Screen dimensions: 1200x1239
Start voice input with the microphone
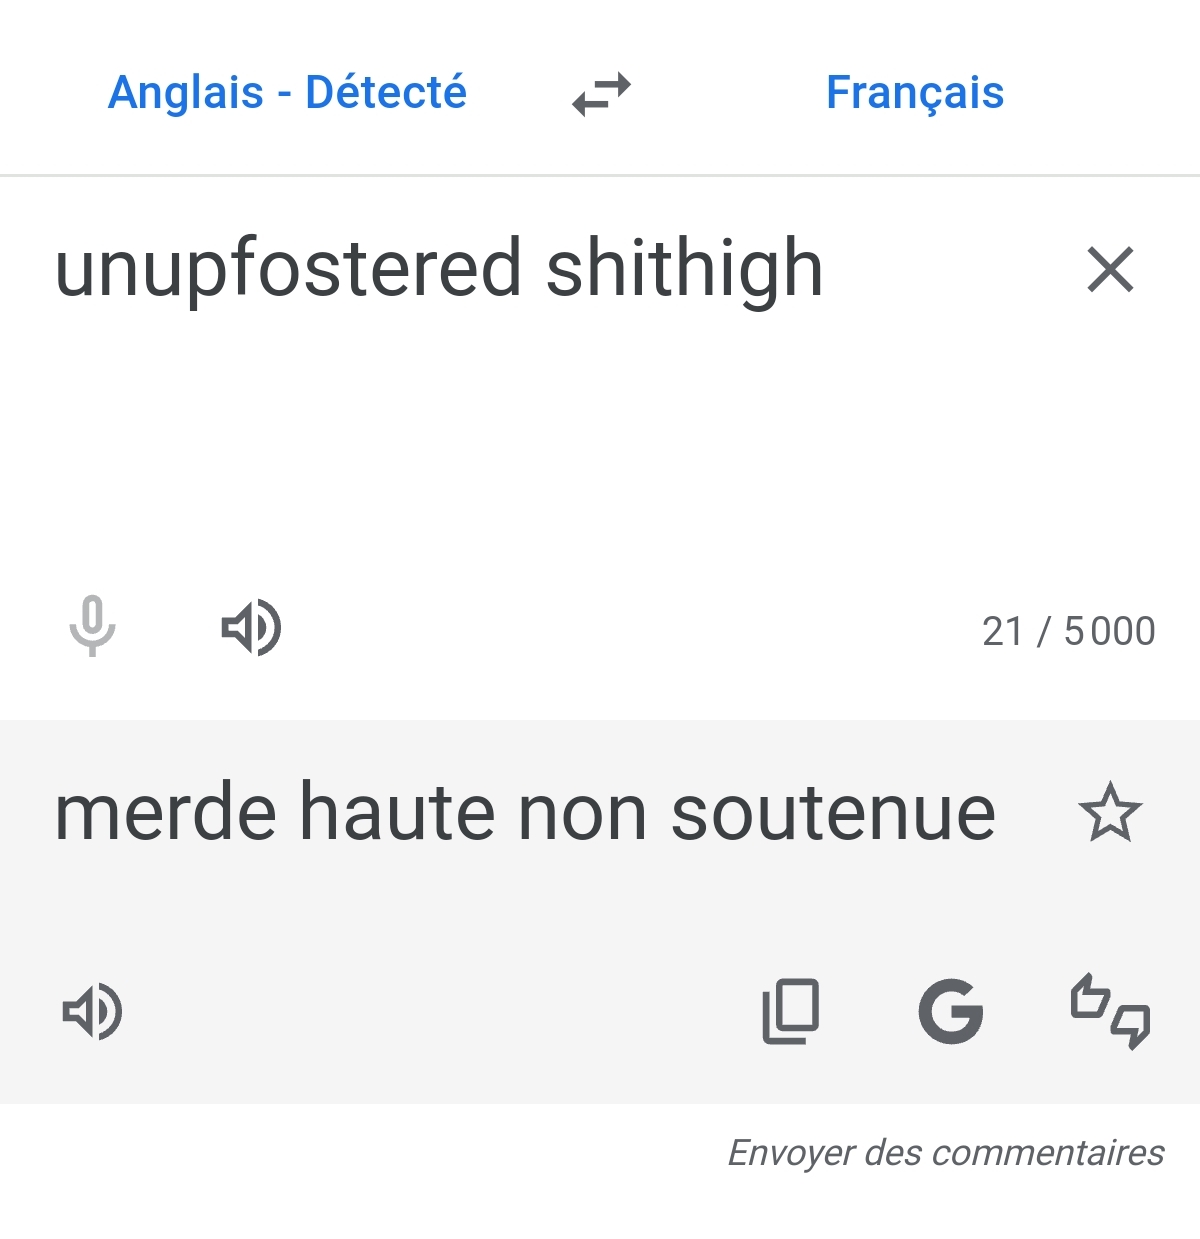92,627
